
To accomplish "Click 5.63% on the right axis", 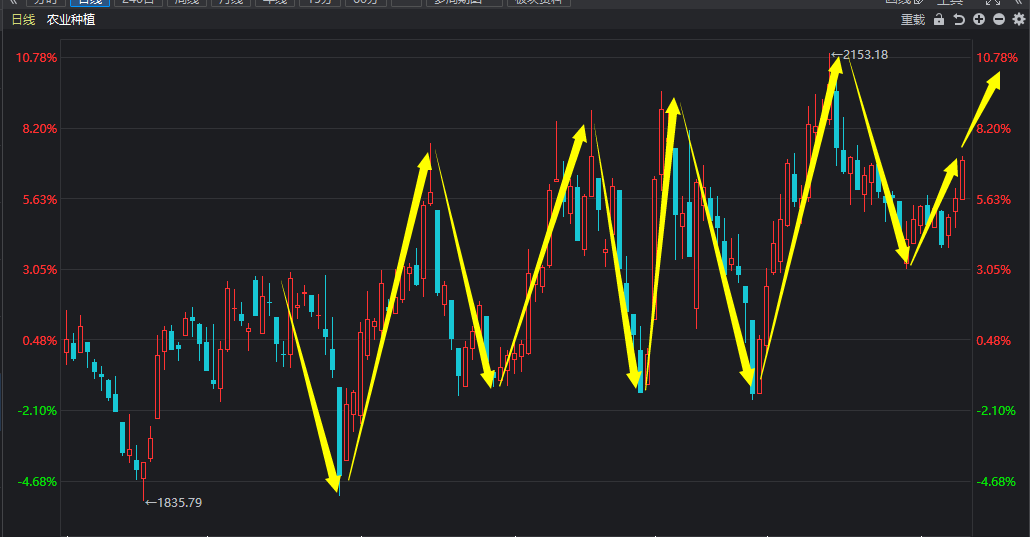I will pos(993,200).
